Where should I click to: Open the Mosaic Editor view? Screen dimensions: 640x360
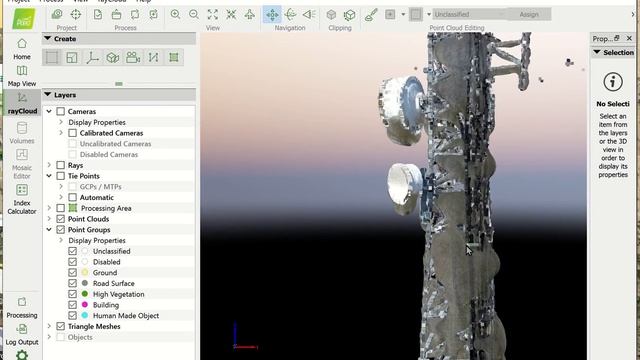tap(22, 164)
